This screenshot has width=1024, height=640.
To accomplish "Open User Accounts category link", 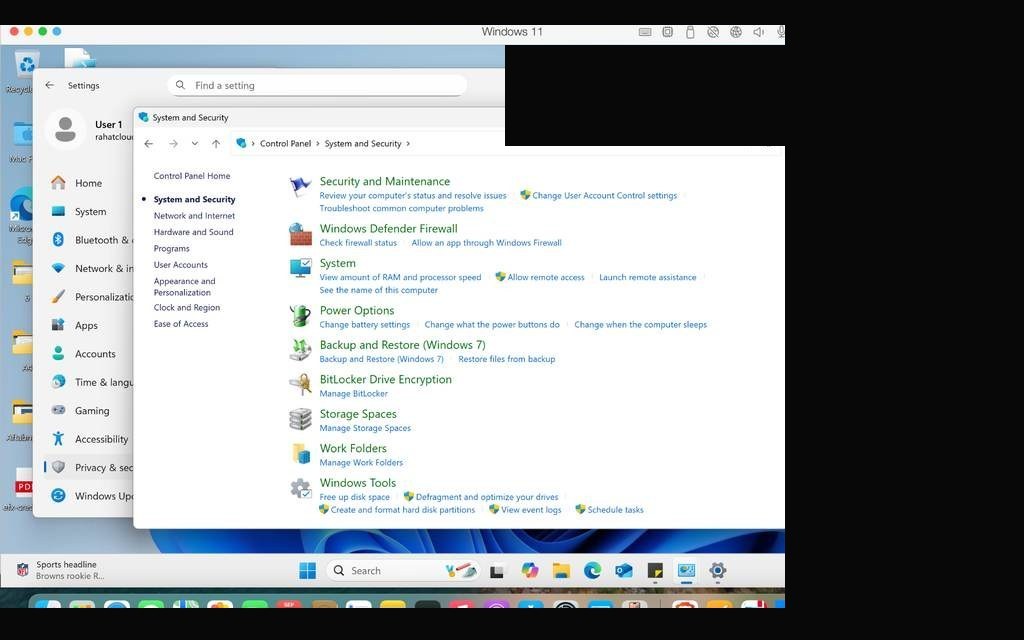I will [x=181, y=264].
